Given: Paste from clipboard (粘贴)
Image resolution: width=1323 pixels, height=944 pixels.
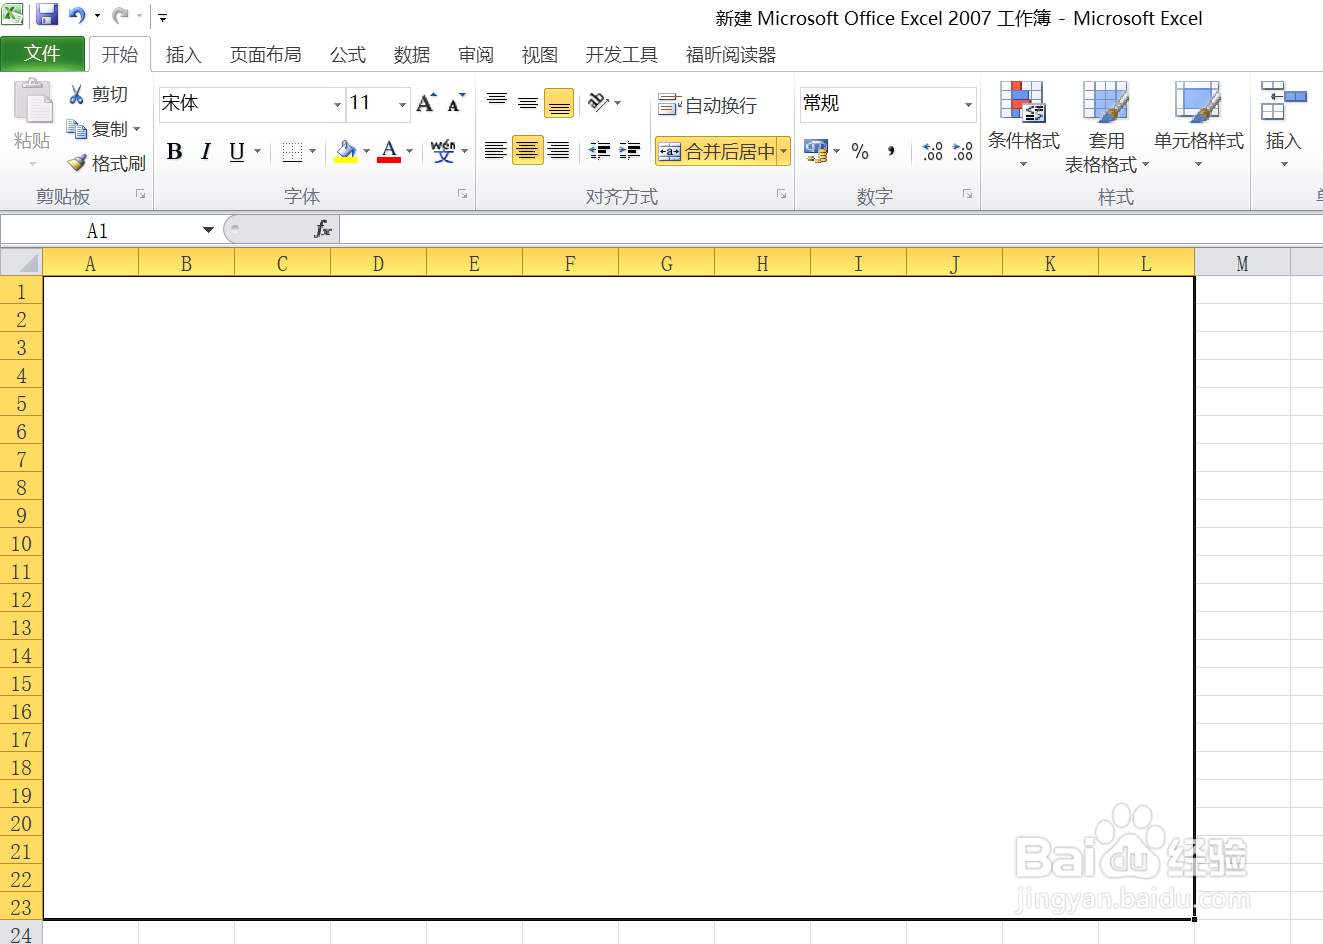Looking at the screenshot, I should [x=32, y=122].
